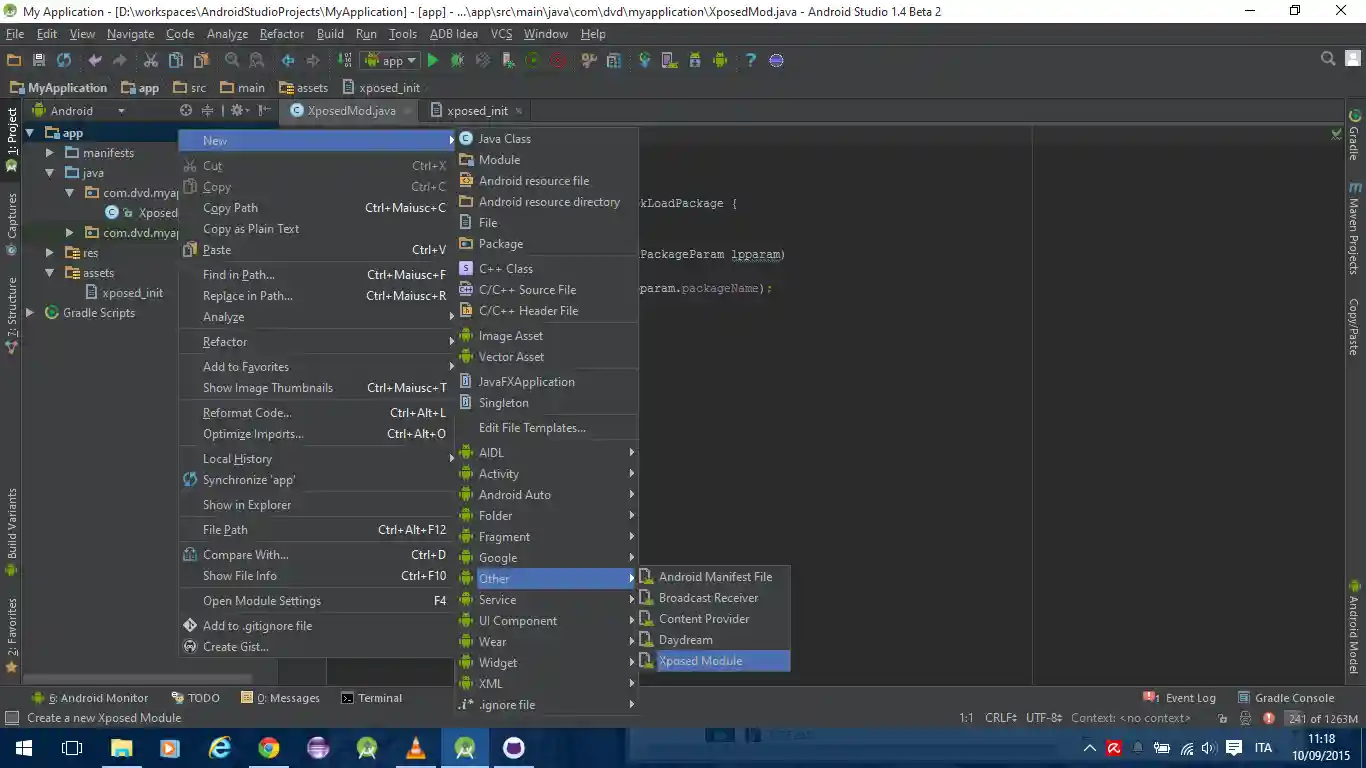
Task: Click the search magnifier at top right
Action: tap(1328, 59)
